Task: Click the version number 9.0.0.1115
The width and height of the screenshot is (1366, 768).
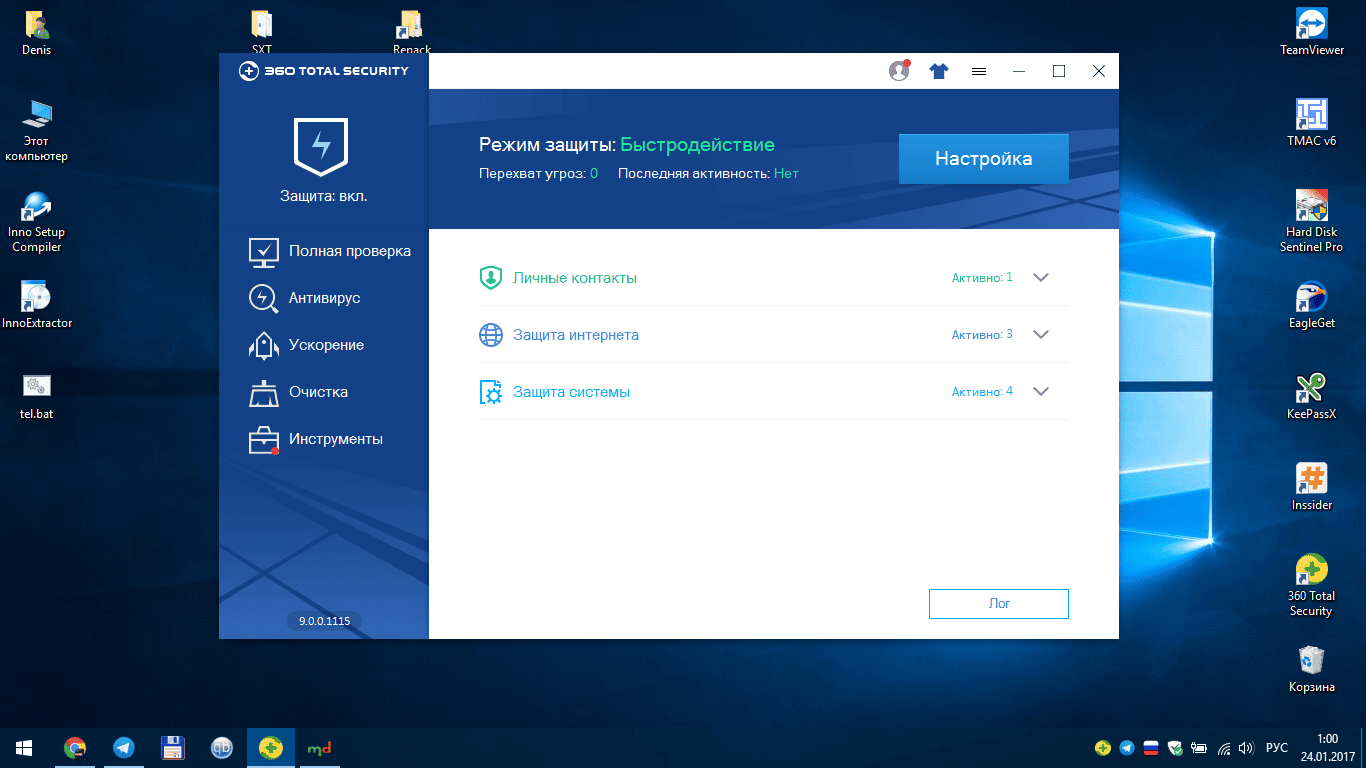Action: [x=325, y=621]
